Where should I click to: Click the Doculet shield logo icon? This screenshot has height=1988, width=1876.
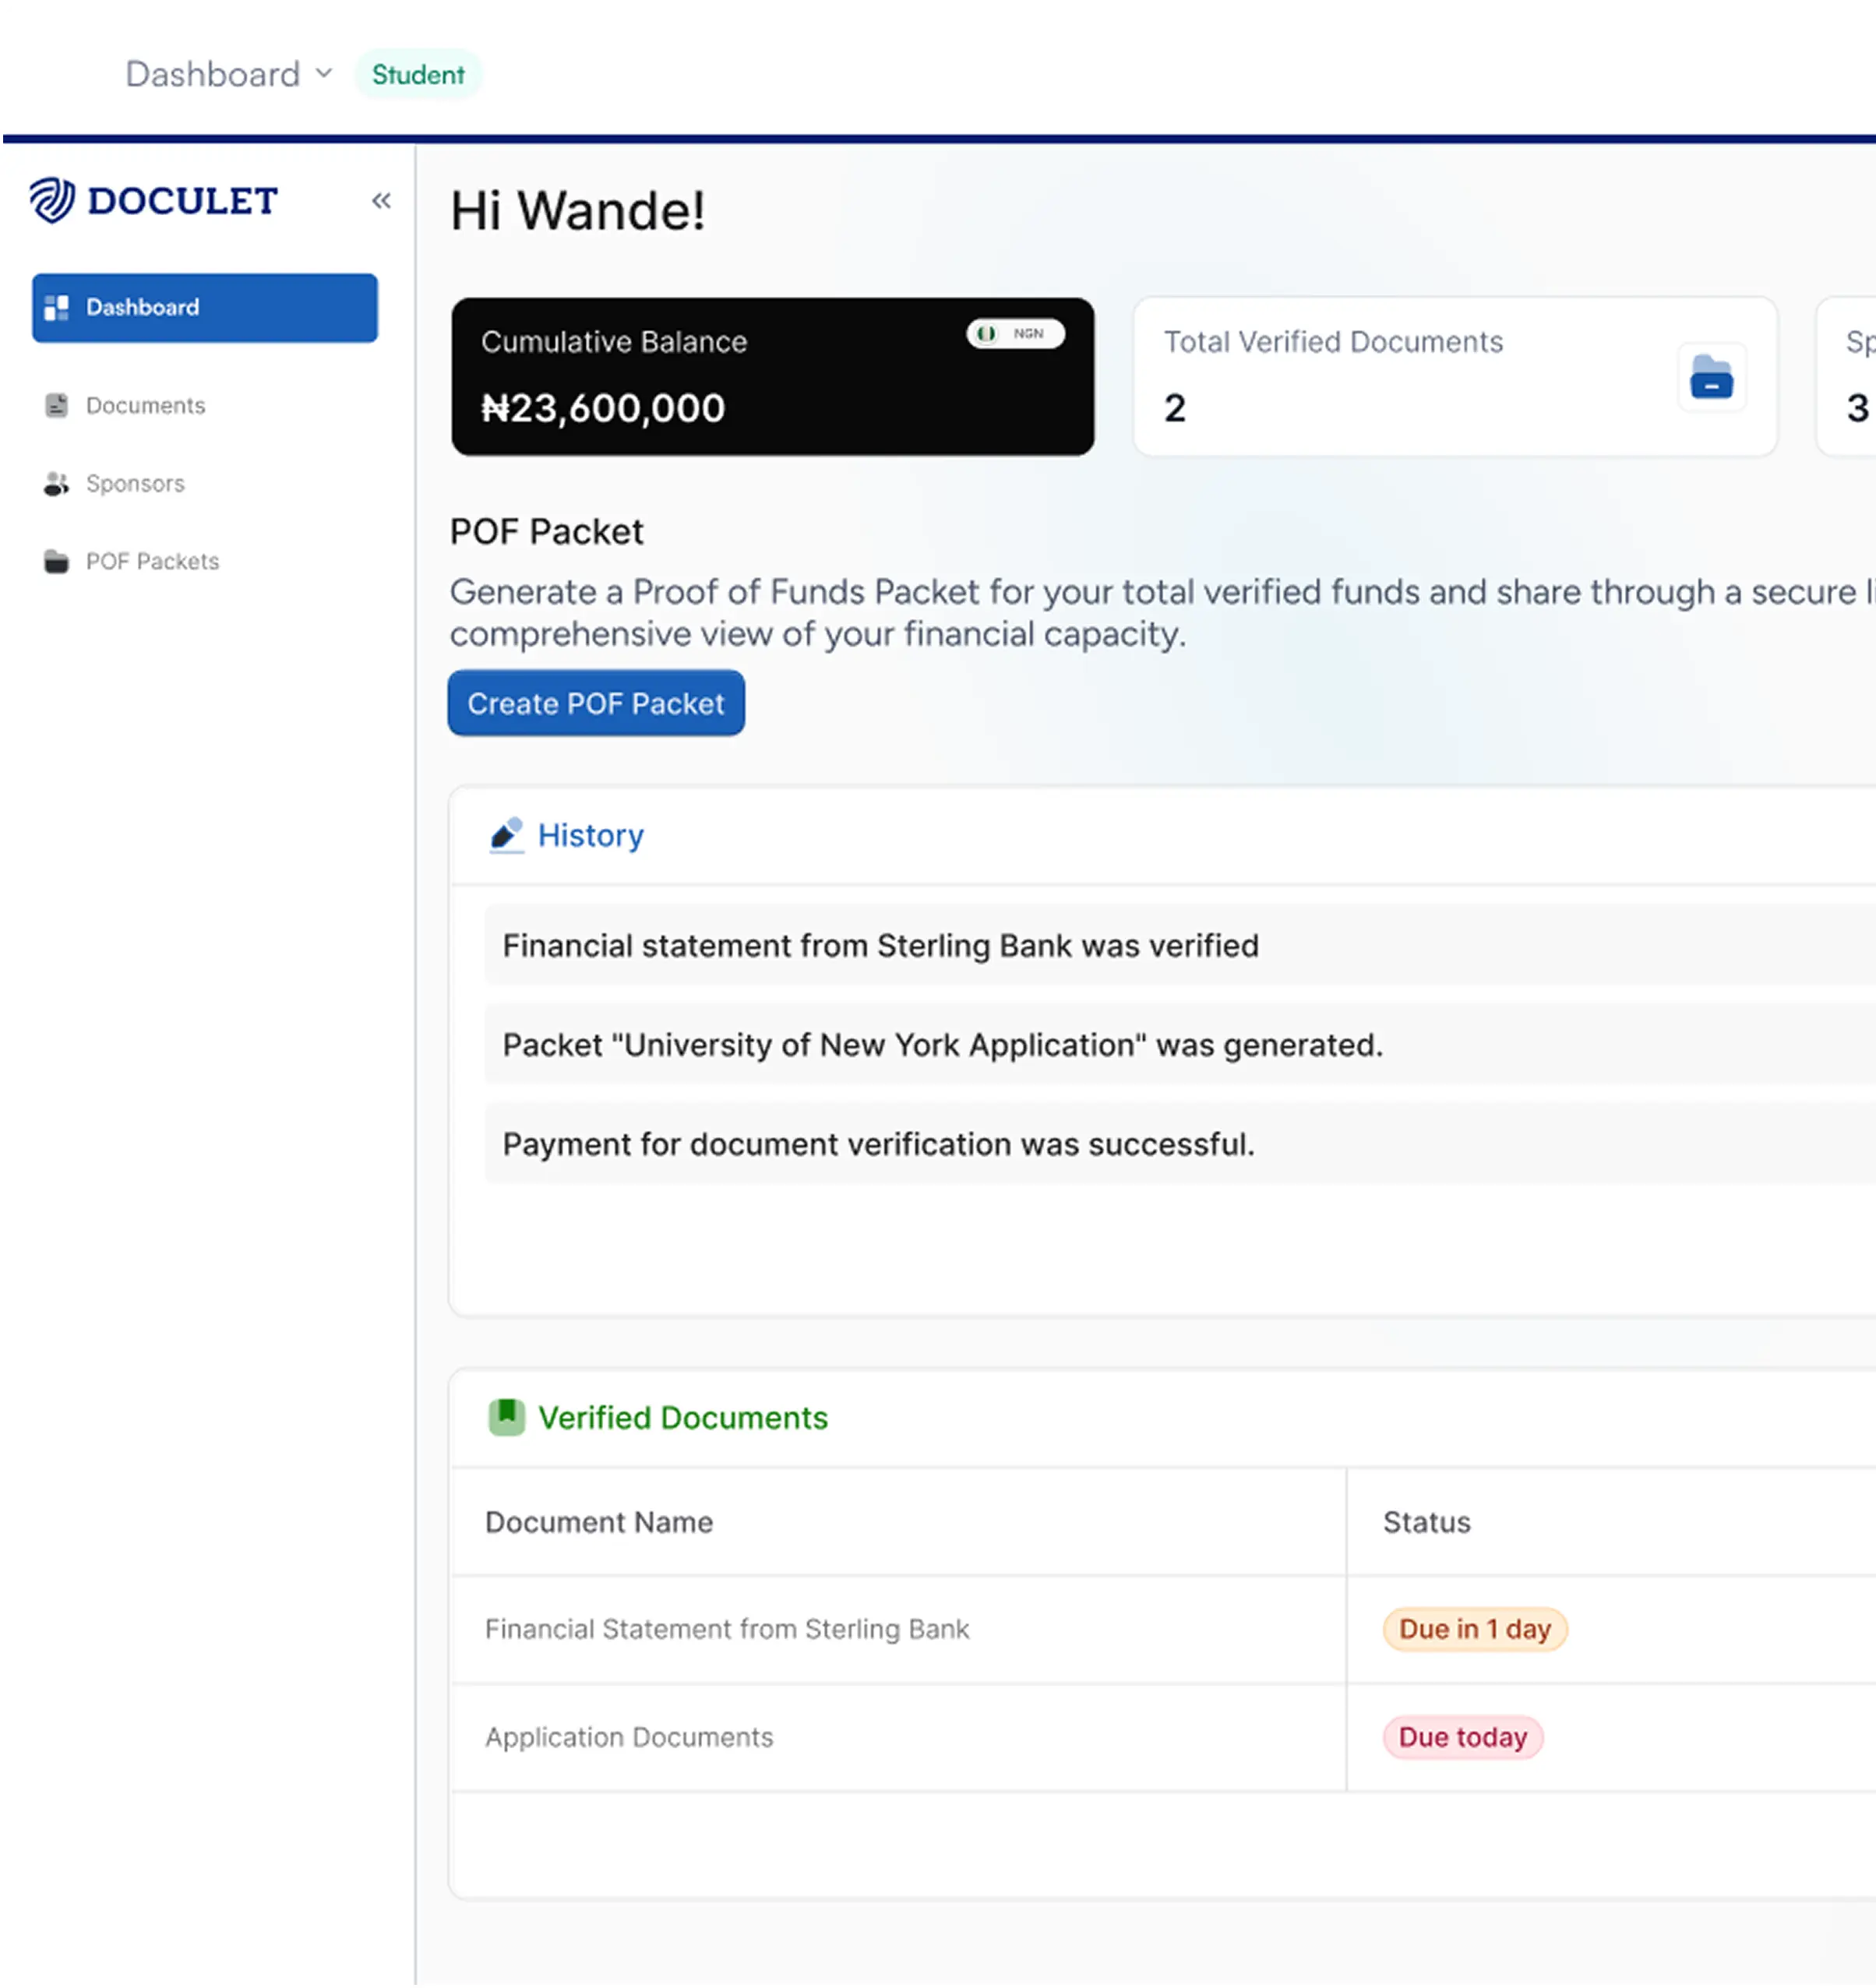[51, 200]
